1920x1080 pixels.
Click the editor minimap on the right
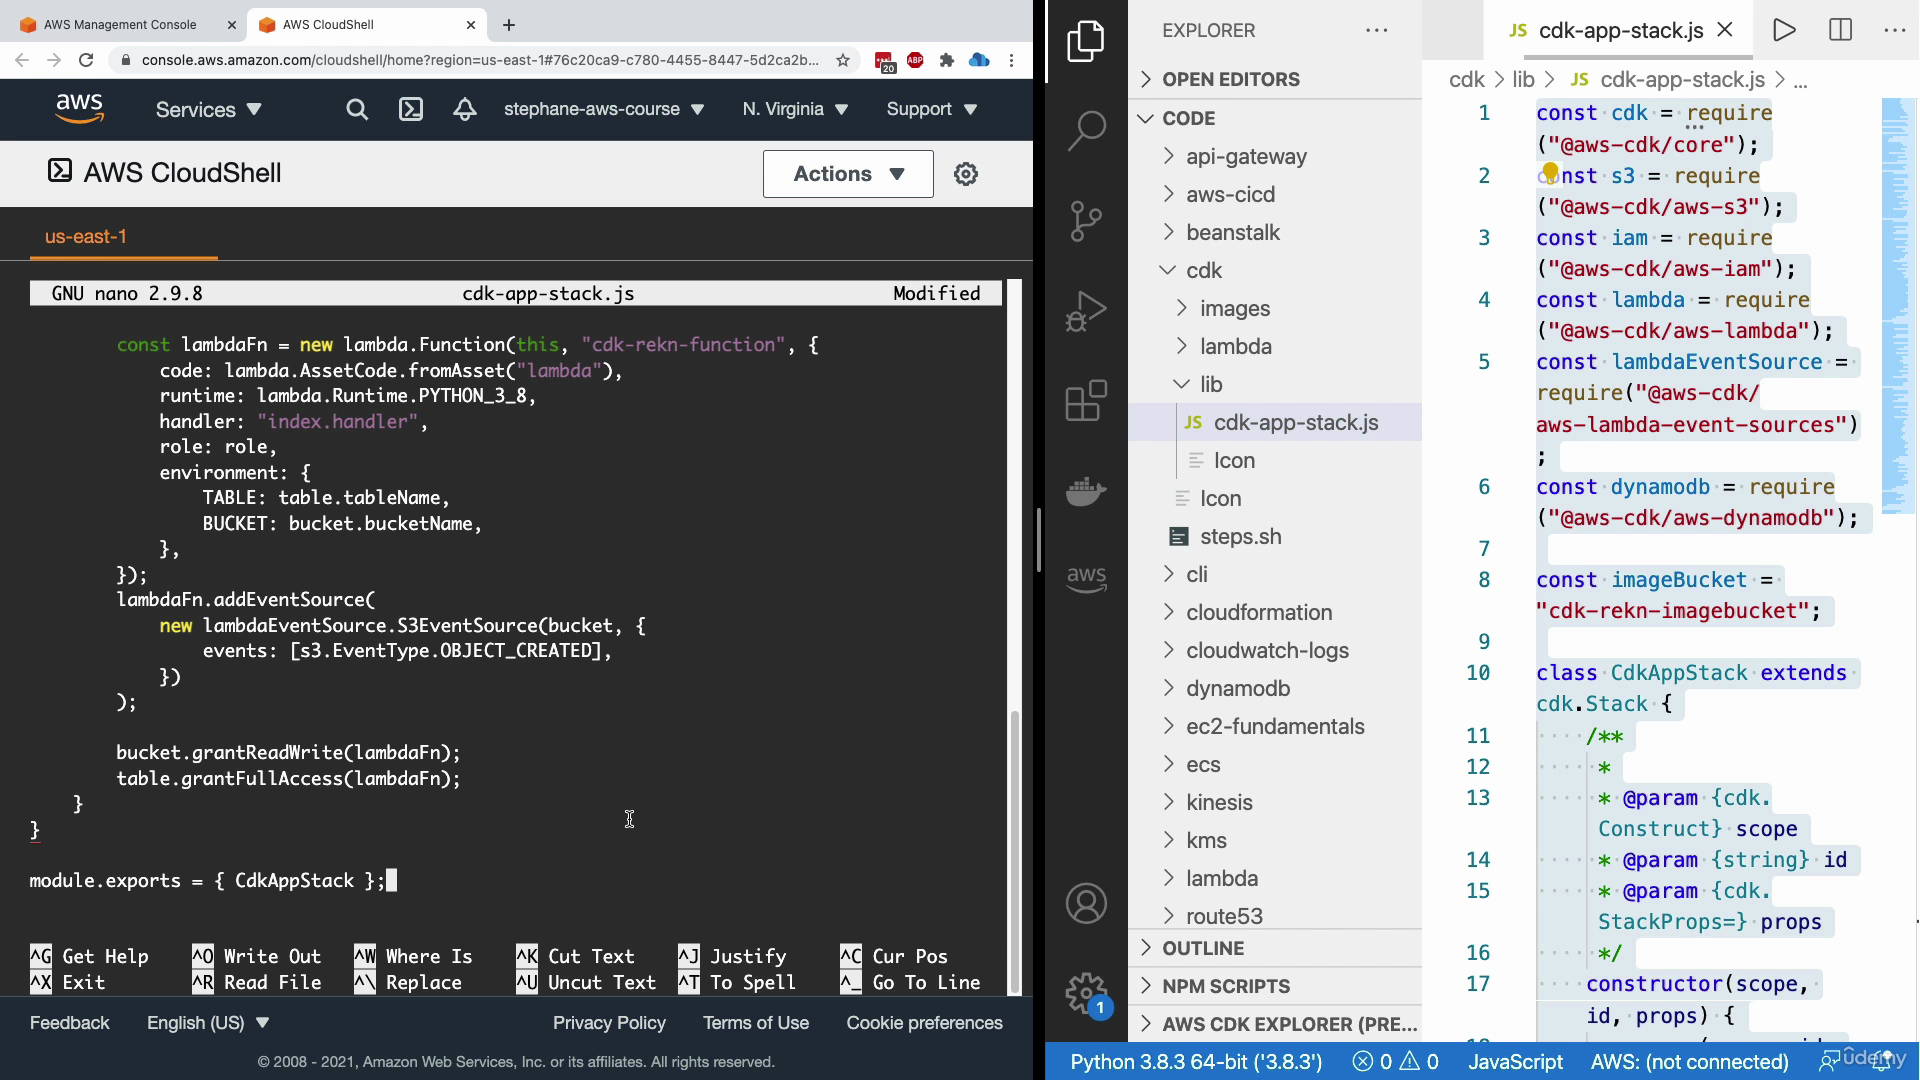[x=1898, y=305]
